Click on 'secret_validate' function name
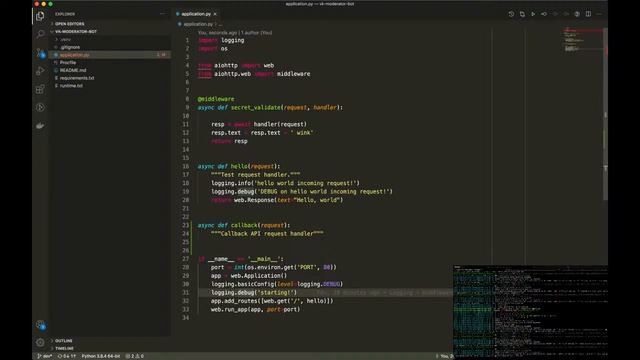This screenshot has height=360, width=640. pyautogui.click(x=256, y=107)
